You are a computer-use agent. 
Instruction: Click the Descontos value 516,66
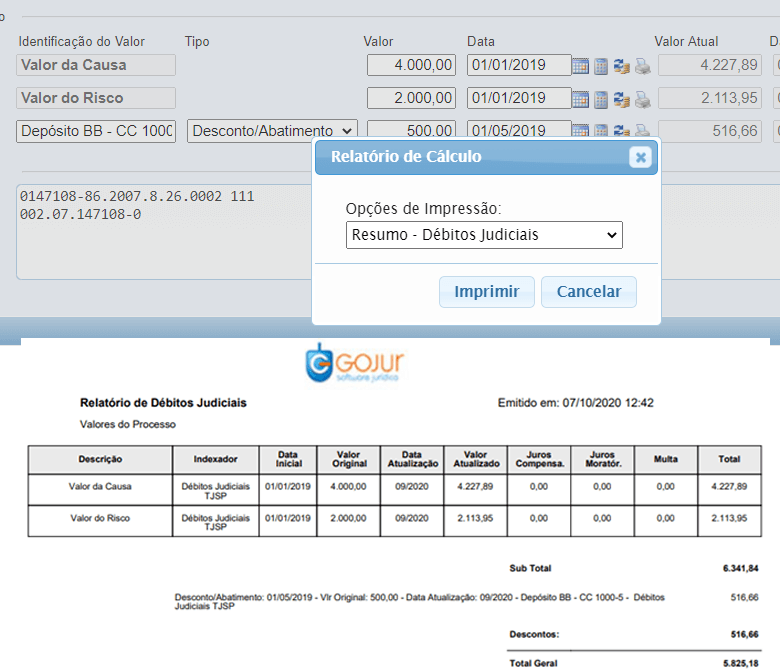click(745, 634)
